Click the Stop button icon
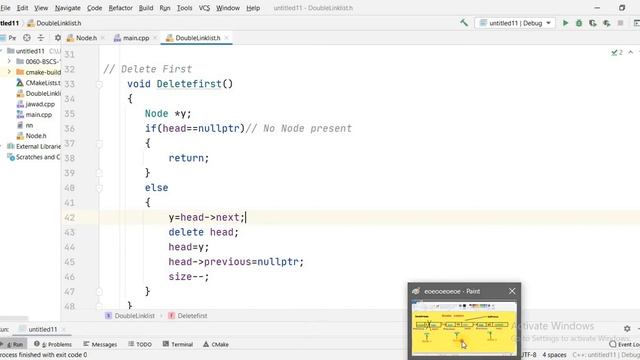 [620, 23]
